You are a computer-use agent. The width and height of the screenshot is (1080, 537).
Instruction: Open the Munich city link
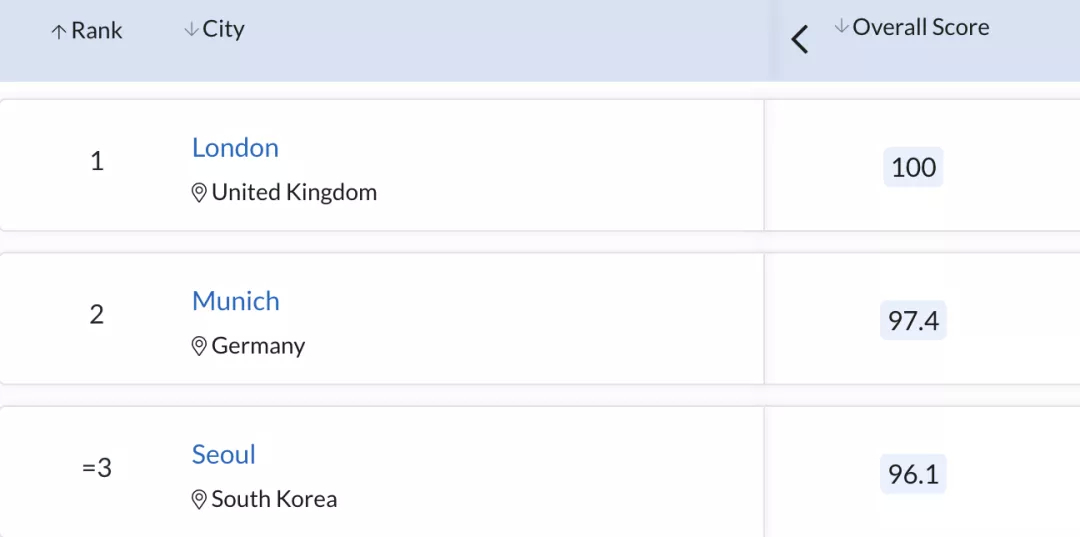point(236,301)
